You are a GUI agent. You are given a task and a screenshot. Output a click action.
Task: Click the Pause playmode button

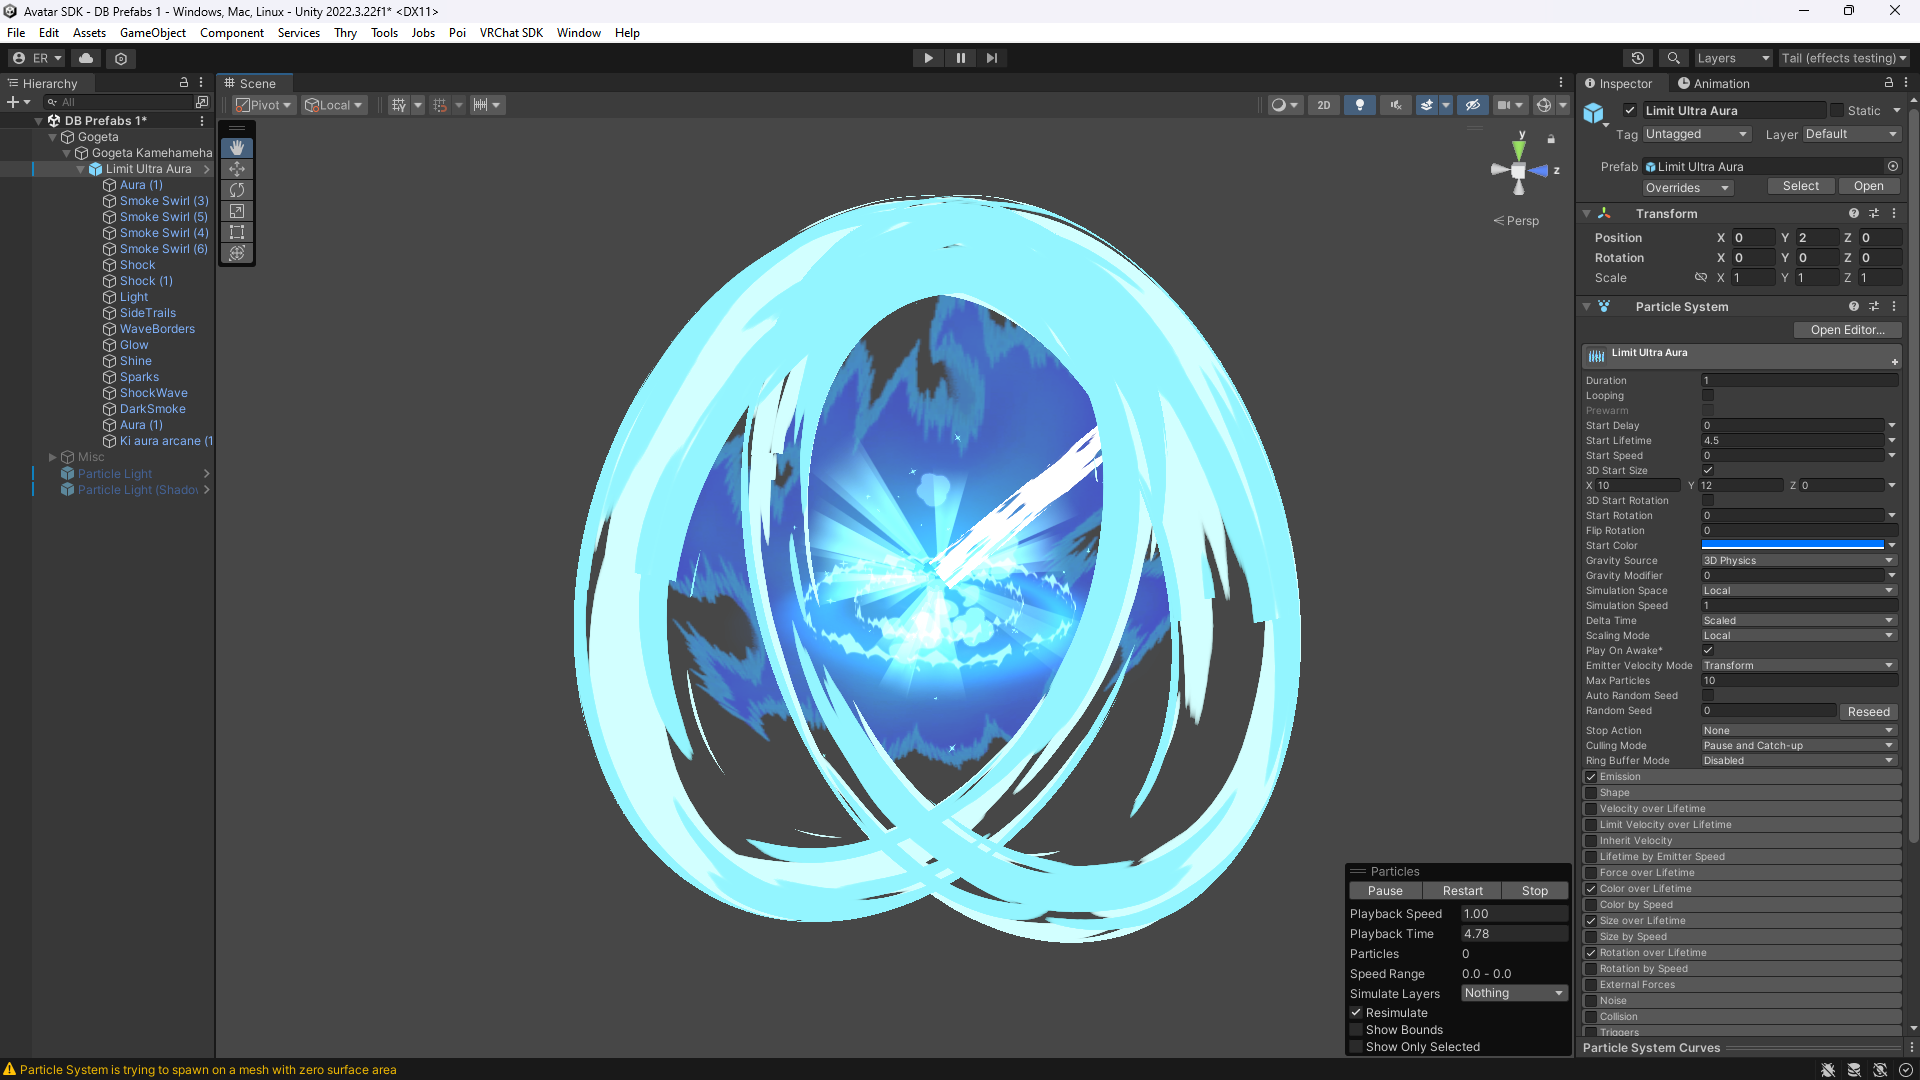click(x=960, y=58)
